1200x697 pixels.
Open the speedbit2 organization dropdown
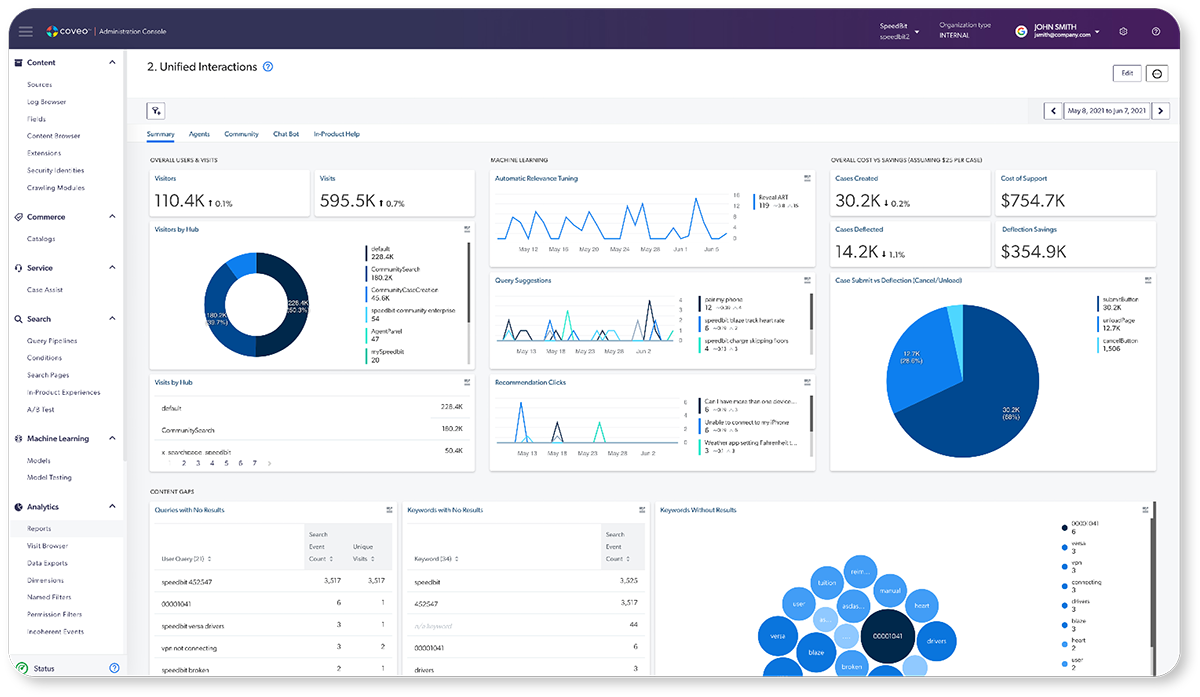point(895,30)
